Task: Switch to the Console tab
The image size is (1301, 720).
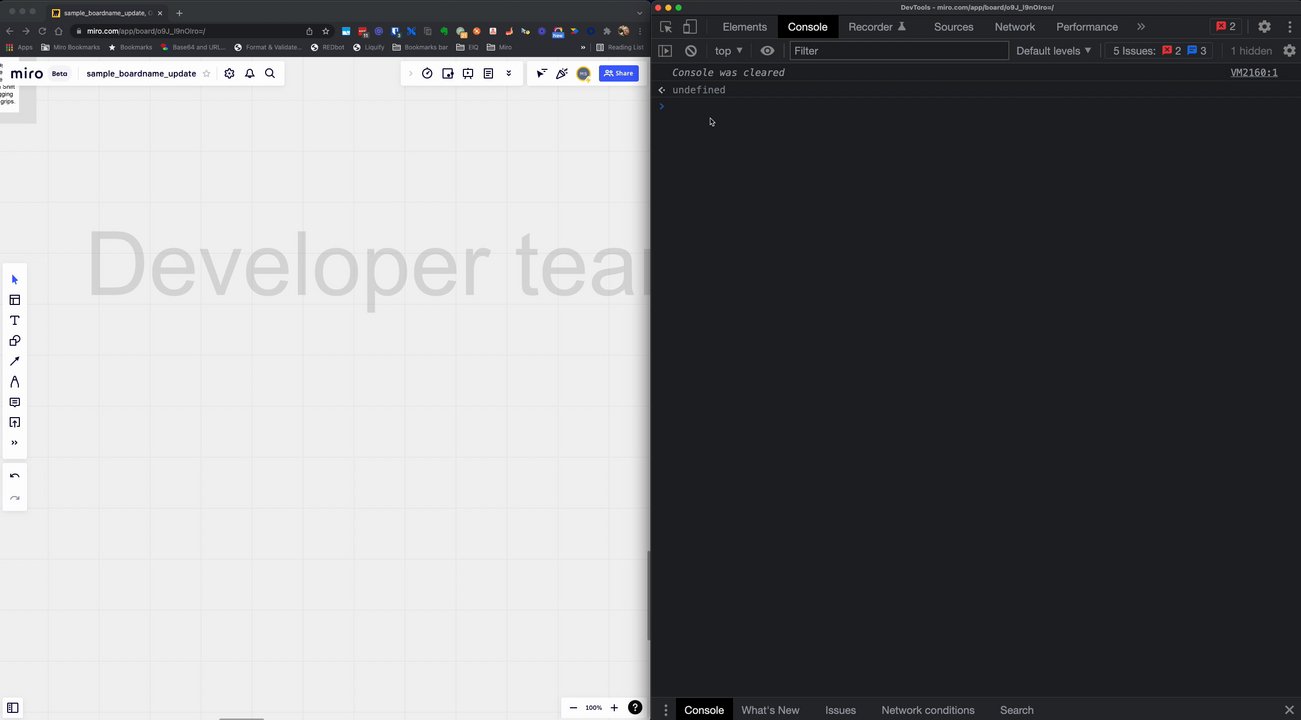Action: coord(808,27)
